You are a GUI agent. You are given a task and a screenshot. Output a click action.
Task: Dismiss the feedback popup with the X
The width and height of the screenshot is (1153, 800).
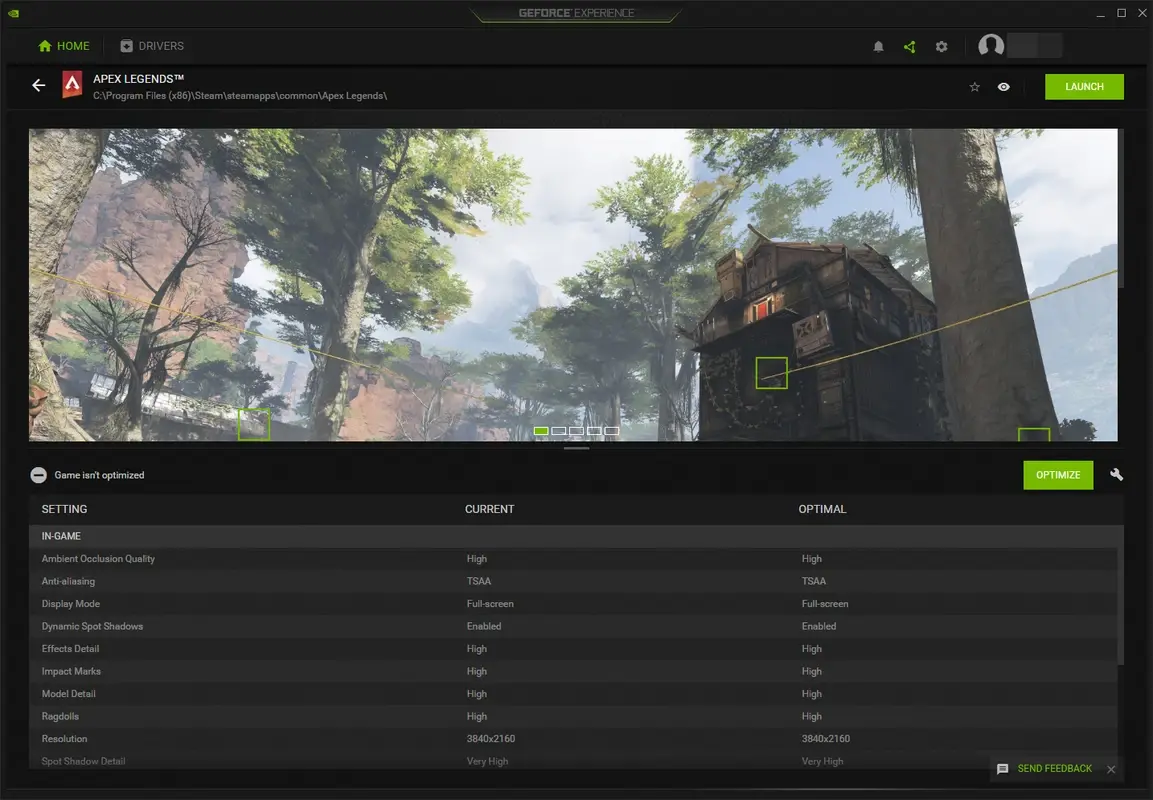pos(1110,770)
